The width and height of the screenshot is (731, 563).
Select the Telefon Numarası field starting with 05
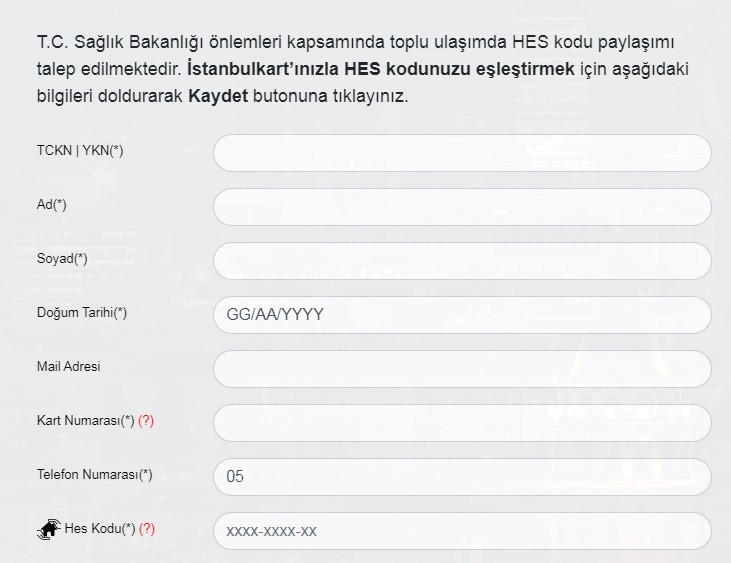tap(461, 477)
